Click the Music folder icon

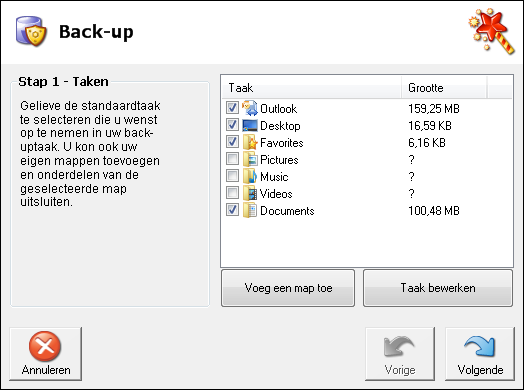[x=250, y=176]
